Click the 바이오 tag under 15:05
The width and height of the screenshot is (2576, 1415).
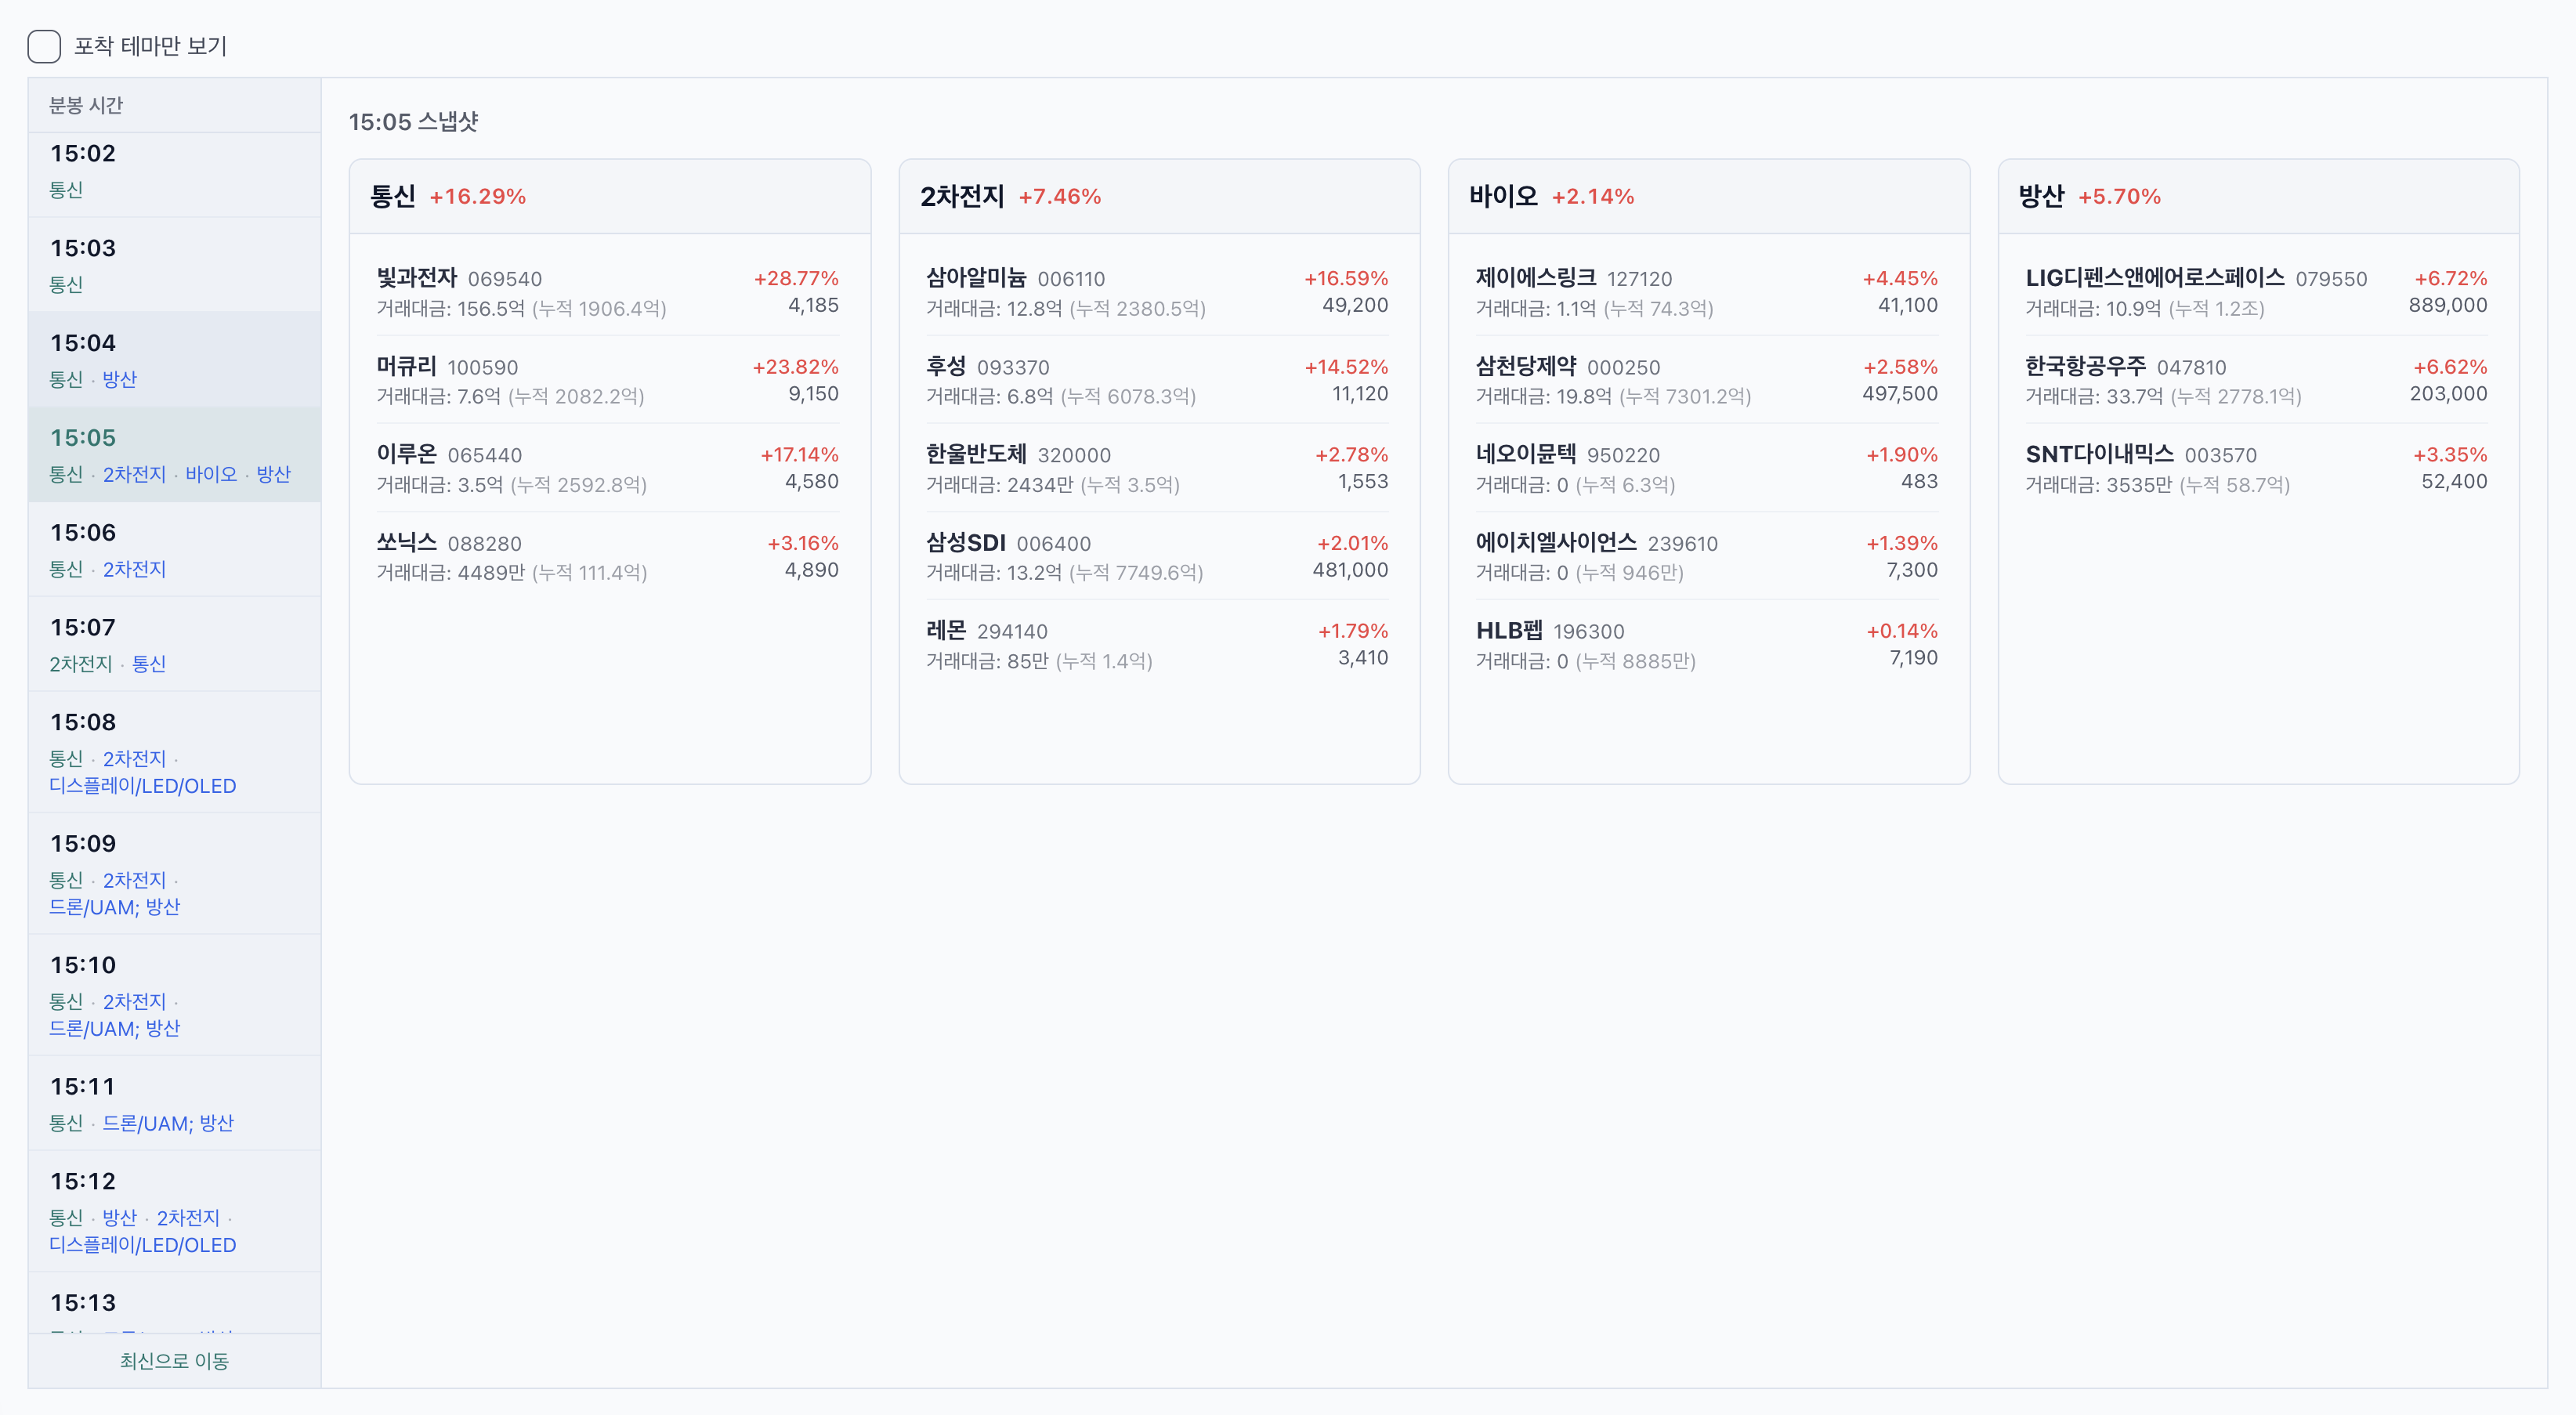[x=211, y=474]
